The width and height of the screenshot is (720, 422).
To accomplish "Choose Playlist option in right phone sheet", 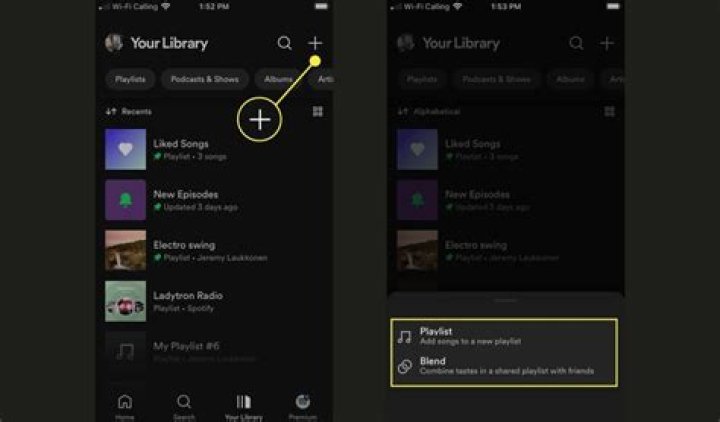I will (504, 336).
